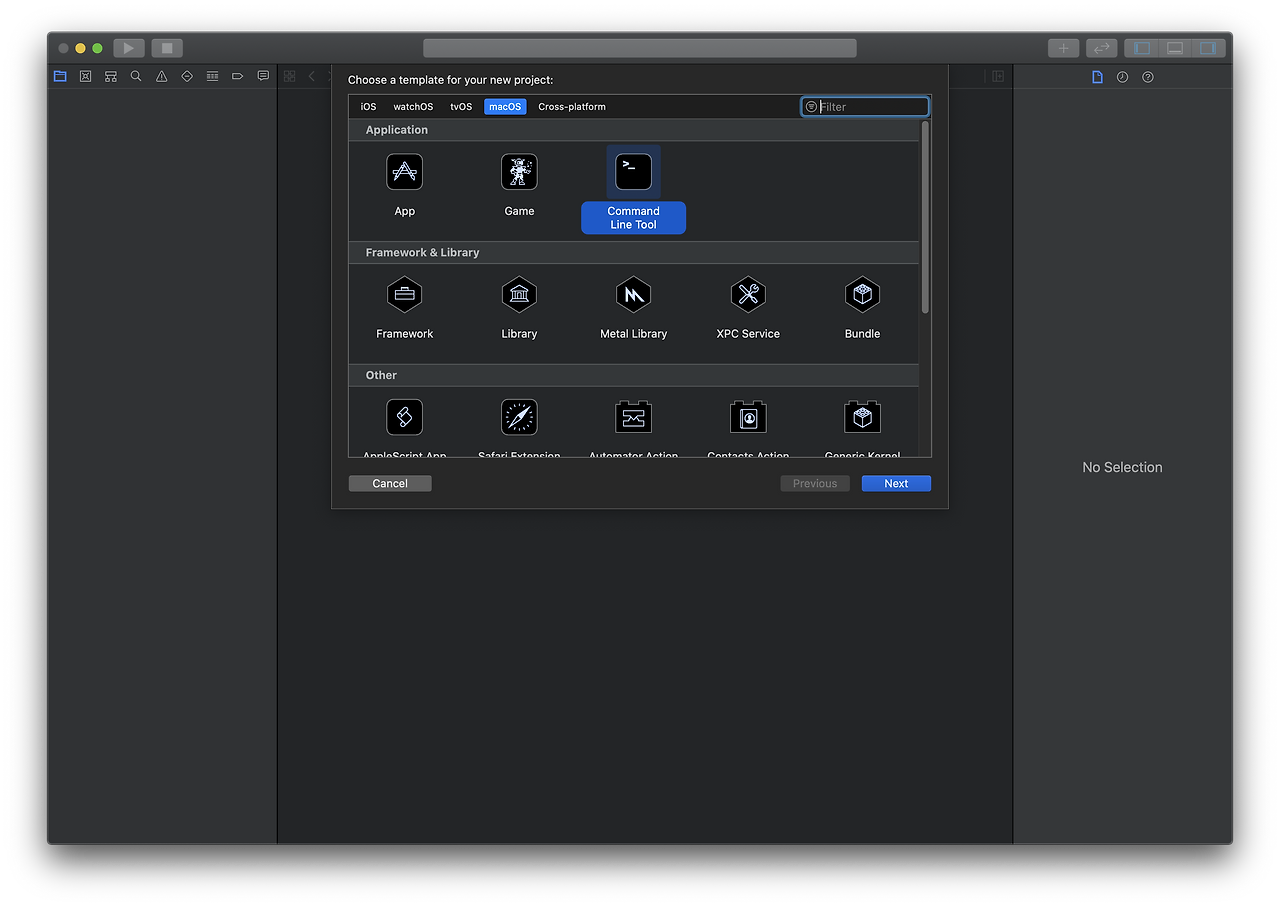Show the History inspector clock icon
Screen dimensions: 1280x907
point(1122,77)
